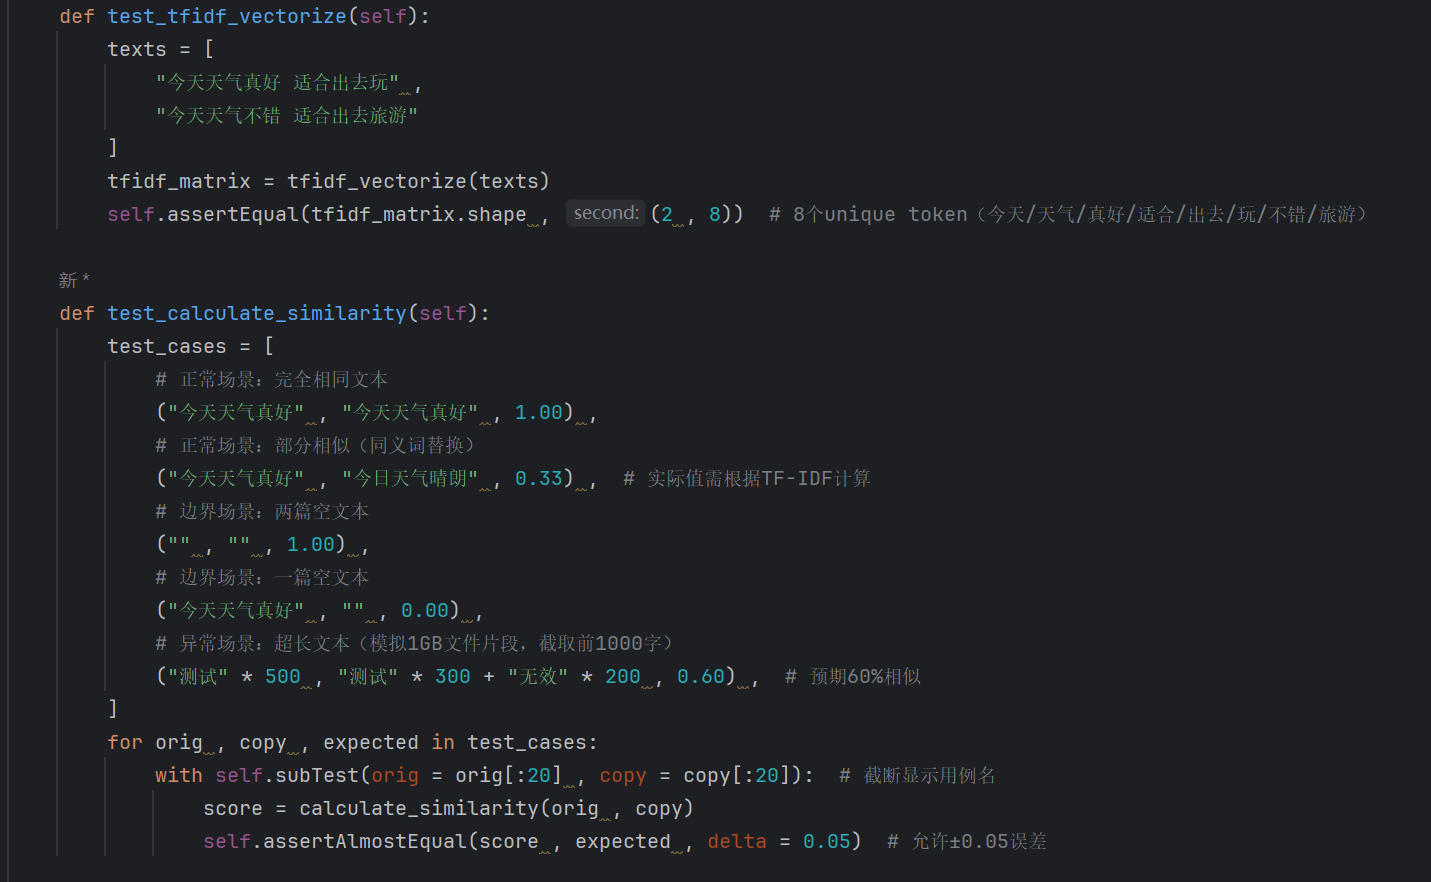Viewport: 1431px width, 882px height.
Task: Click the assertAlmostEqual method name
Action: 365,841
